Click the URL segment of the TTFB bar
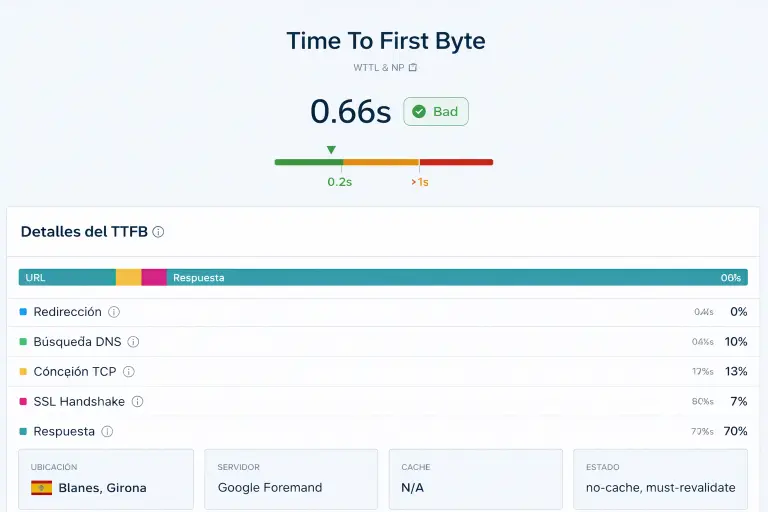Image resolution: width=768 pixels, height=512 pixels. 66,277
